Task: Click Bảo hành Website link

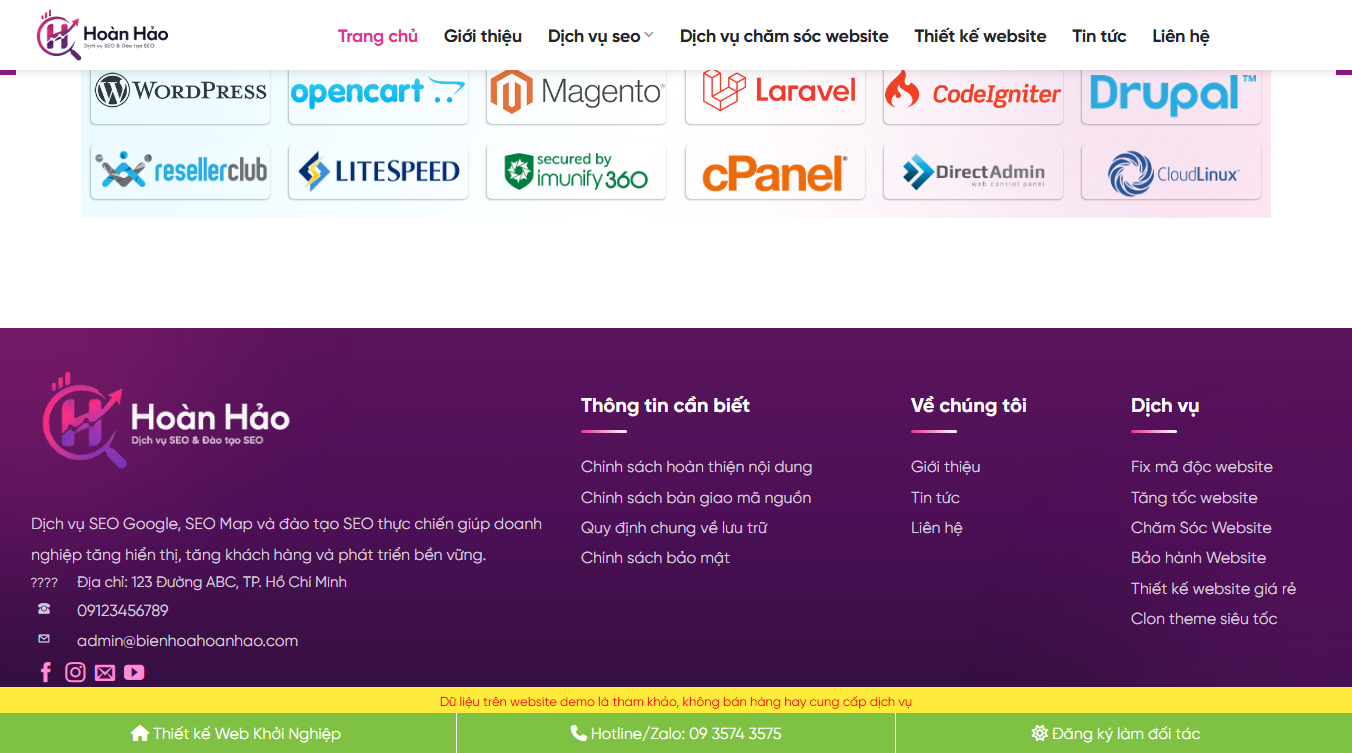Action: click(1198, 558)
